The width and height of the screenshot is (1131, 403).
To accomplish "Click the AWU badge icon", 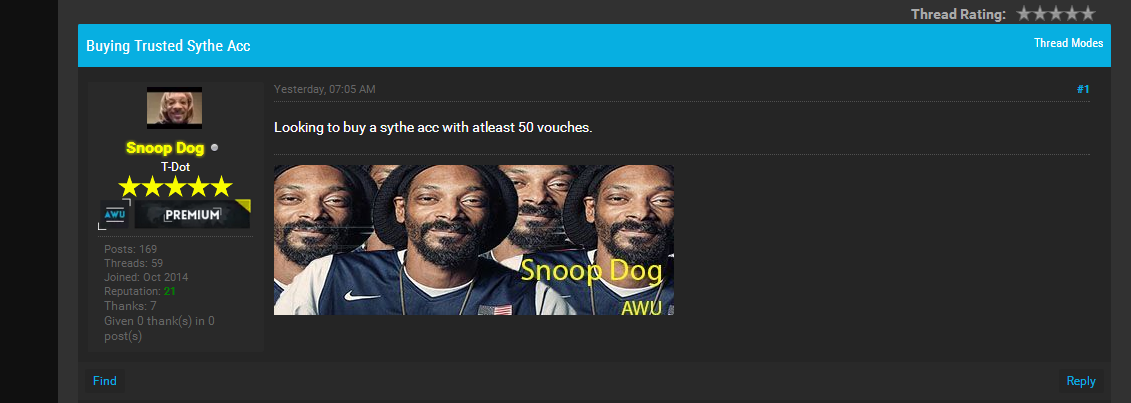I will coord(115,215).
